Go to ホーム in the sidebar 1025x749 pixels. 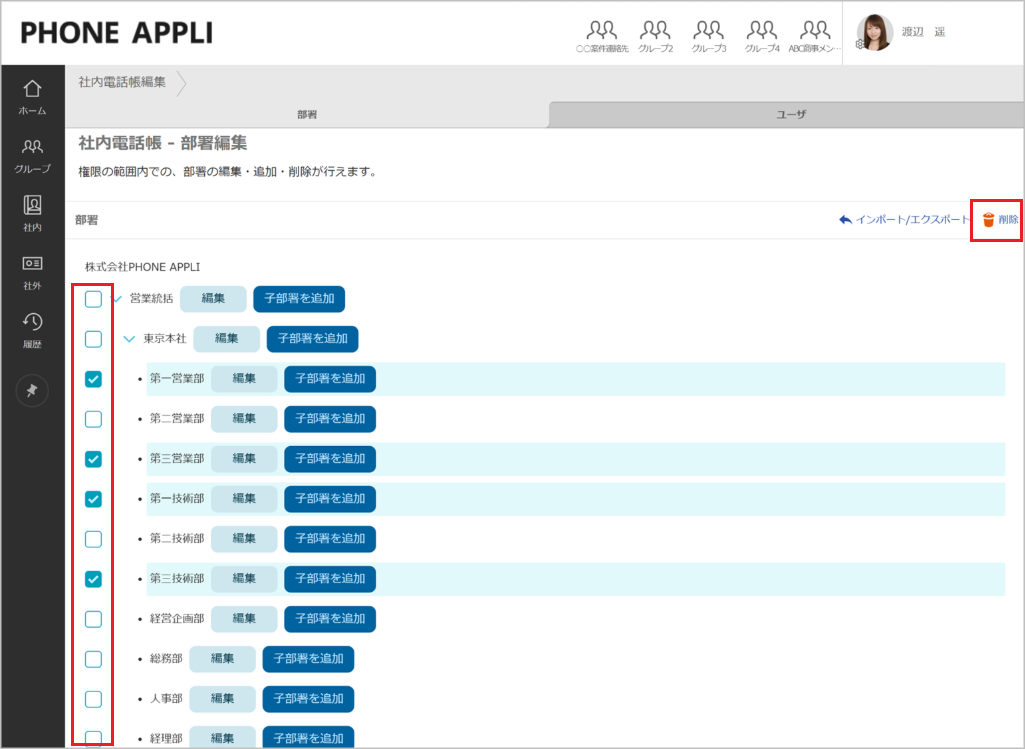click(x=32, y=97)
